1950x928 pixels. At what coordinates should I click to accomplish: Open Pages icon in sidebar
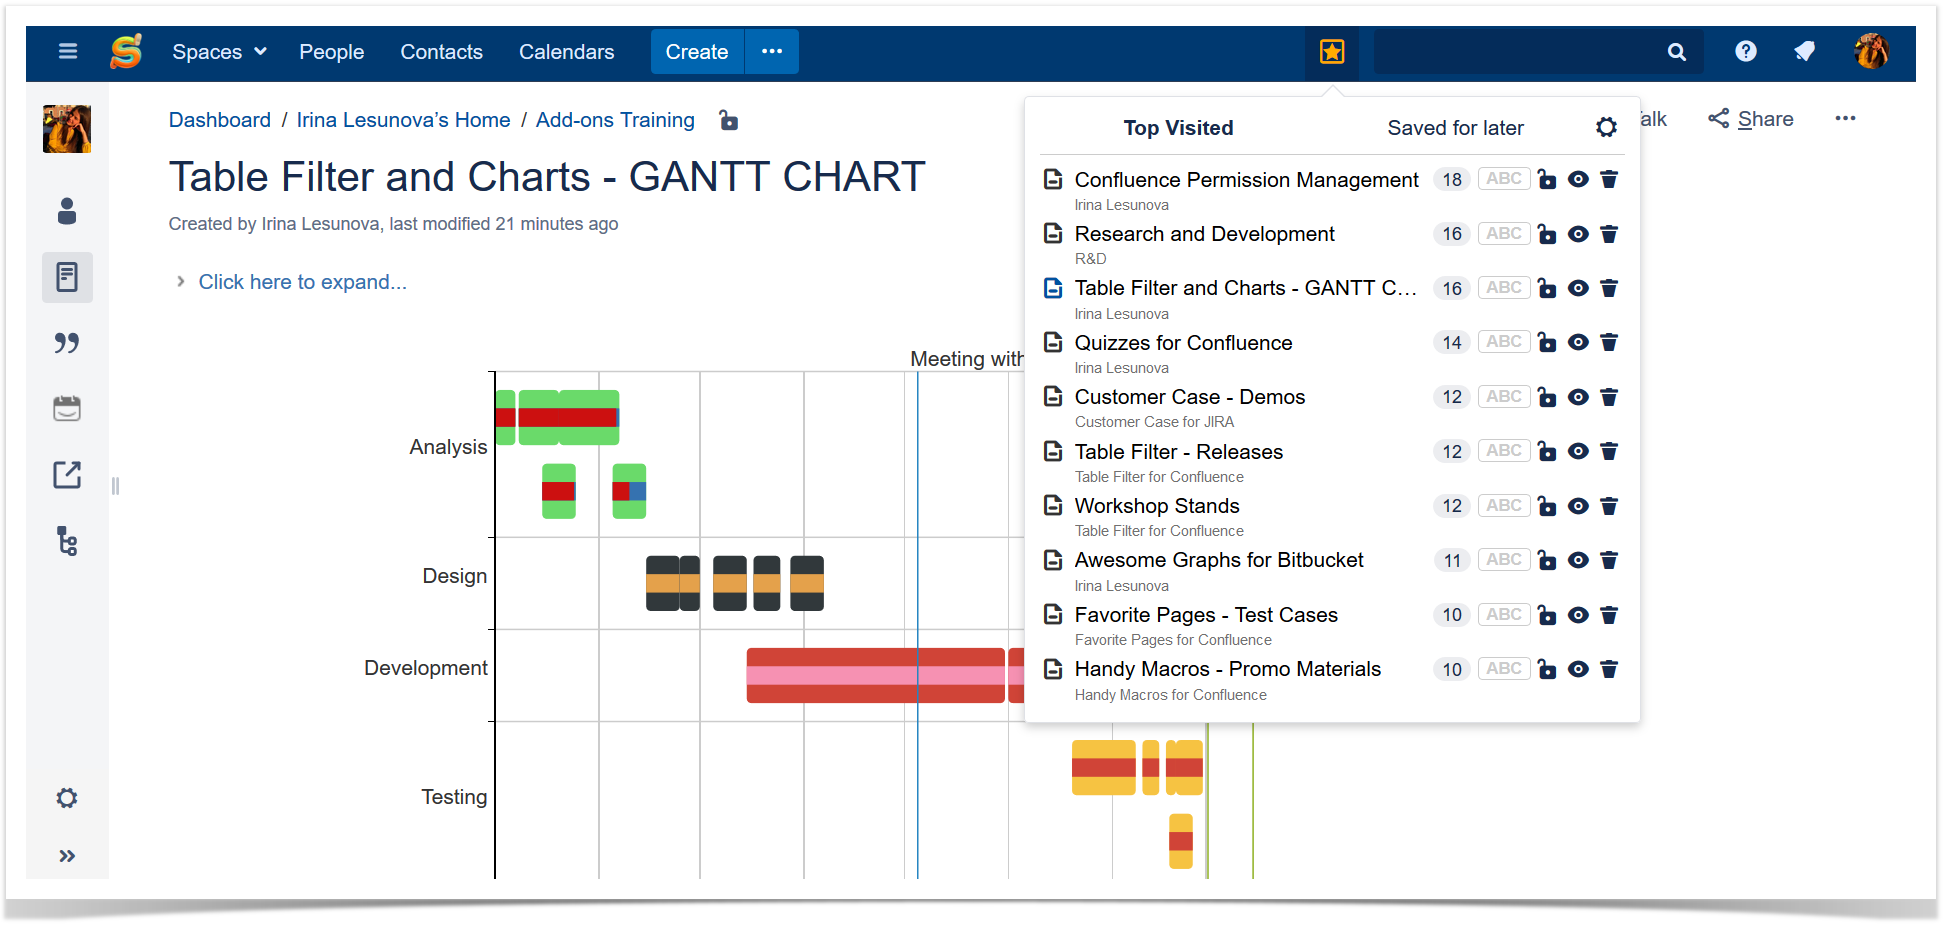click(x=67, y=277)
